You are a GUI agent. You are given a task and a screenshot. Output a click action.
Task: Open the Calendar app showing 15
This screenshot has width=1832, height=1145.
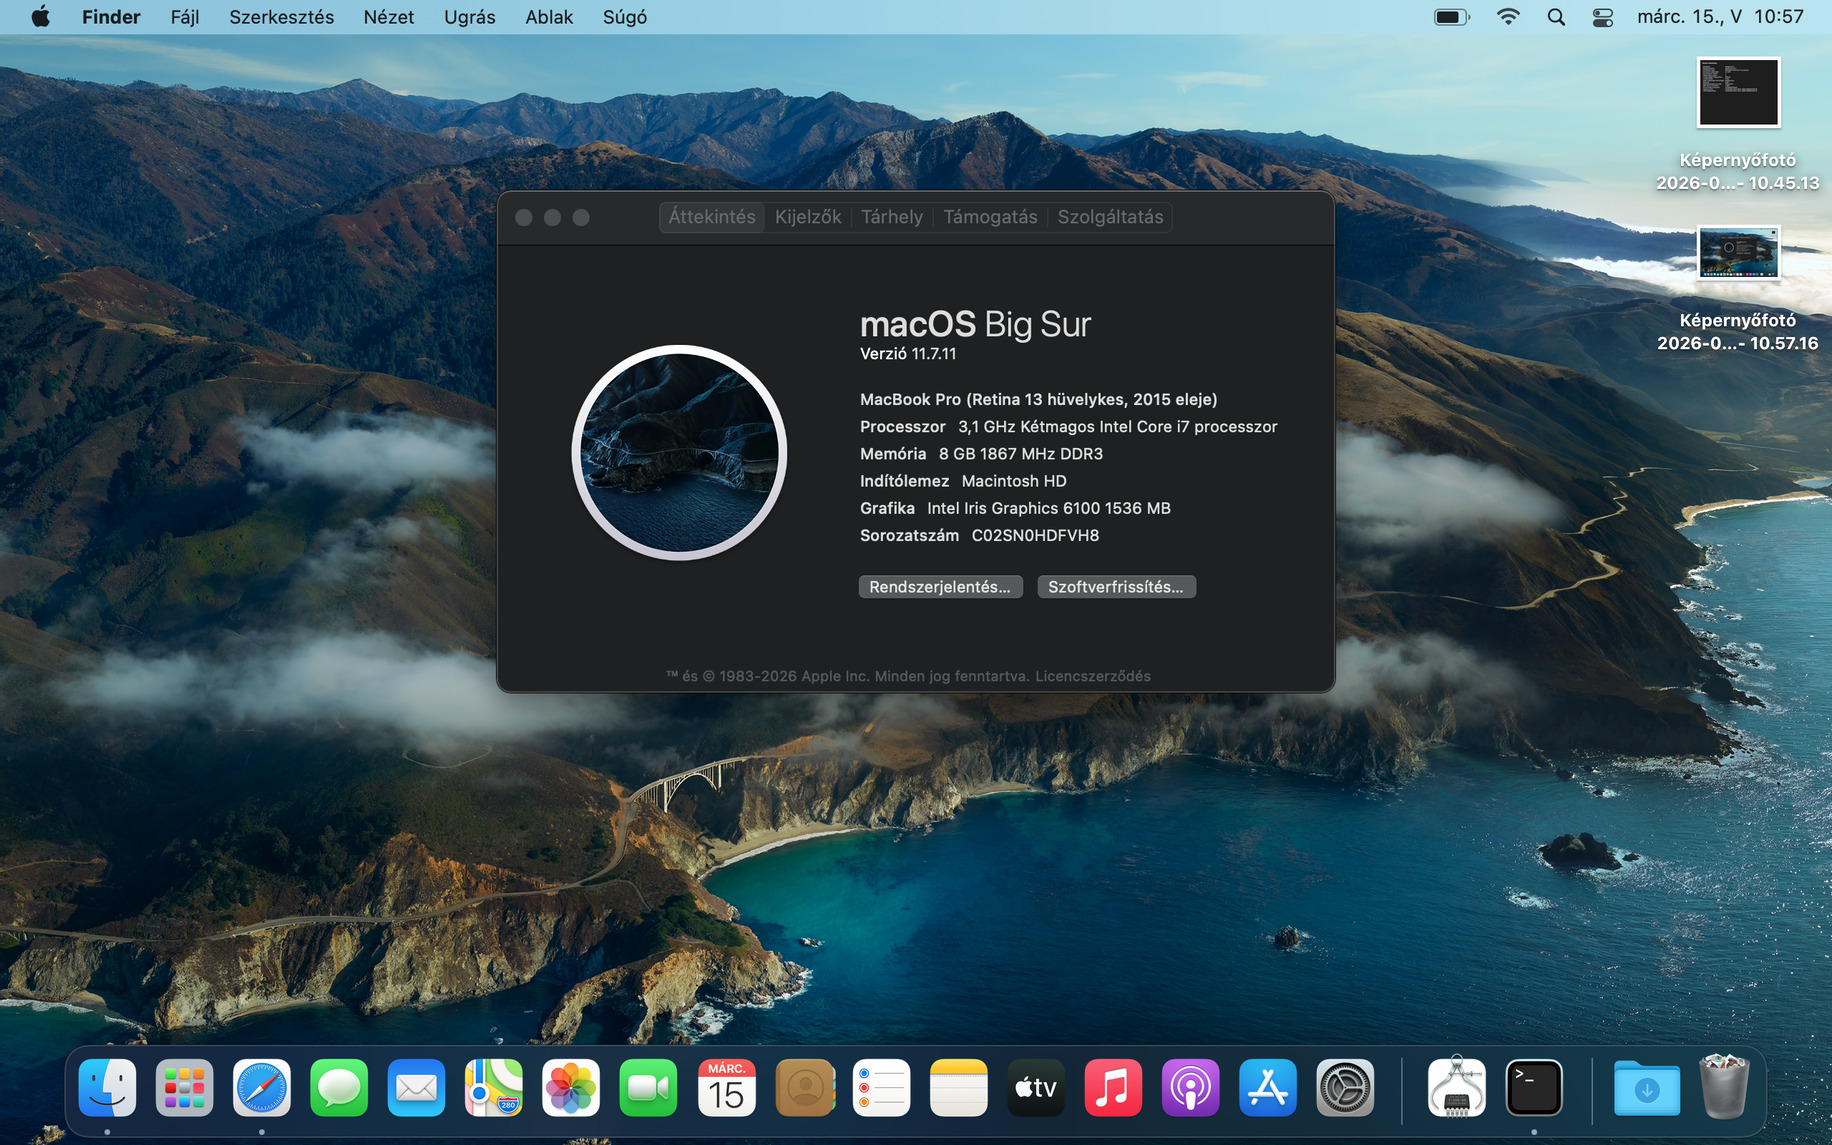pyautogui.click(x=726, y=1087)
